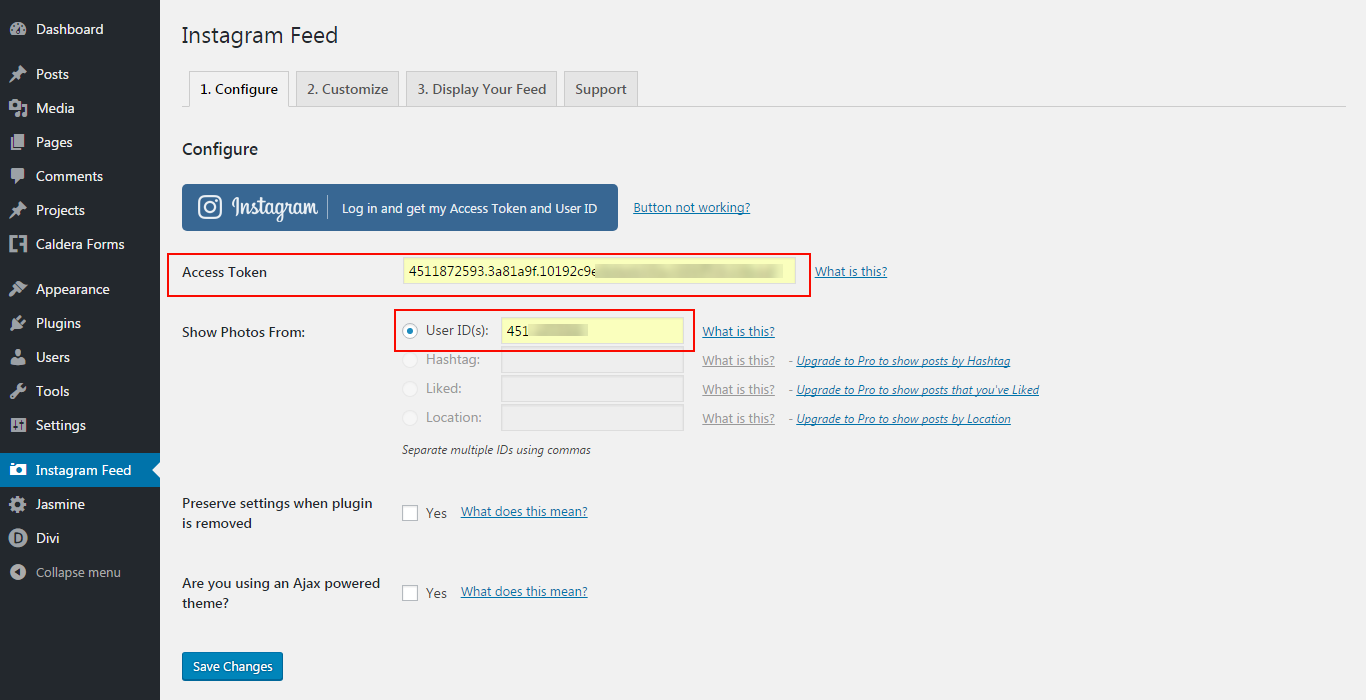Open Appearance in the admin menu
The image size is (1366, 700).
[x=80, y=289]
